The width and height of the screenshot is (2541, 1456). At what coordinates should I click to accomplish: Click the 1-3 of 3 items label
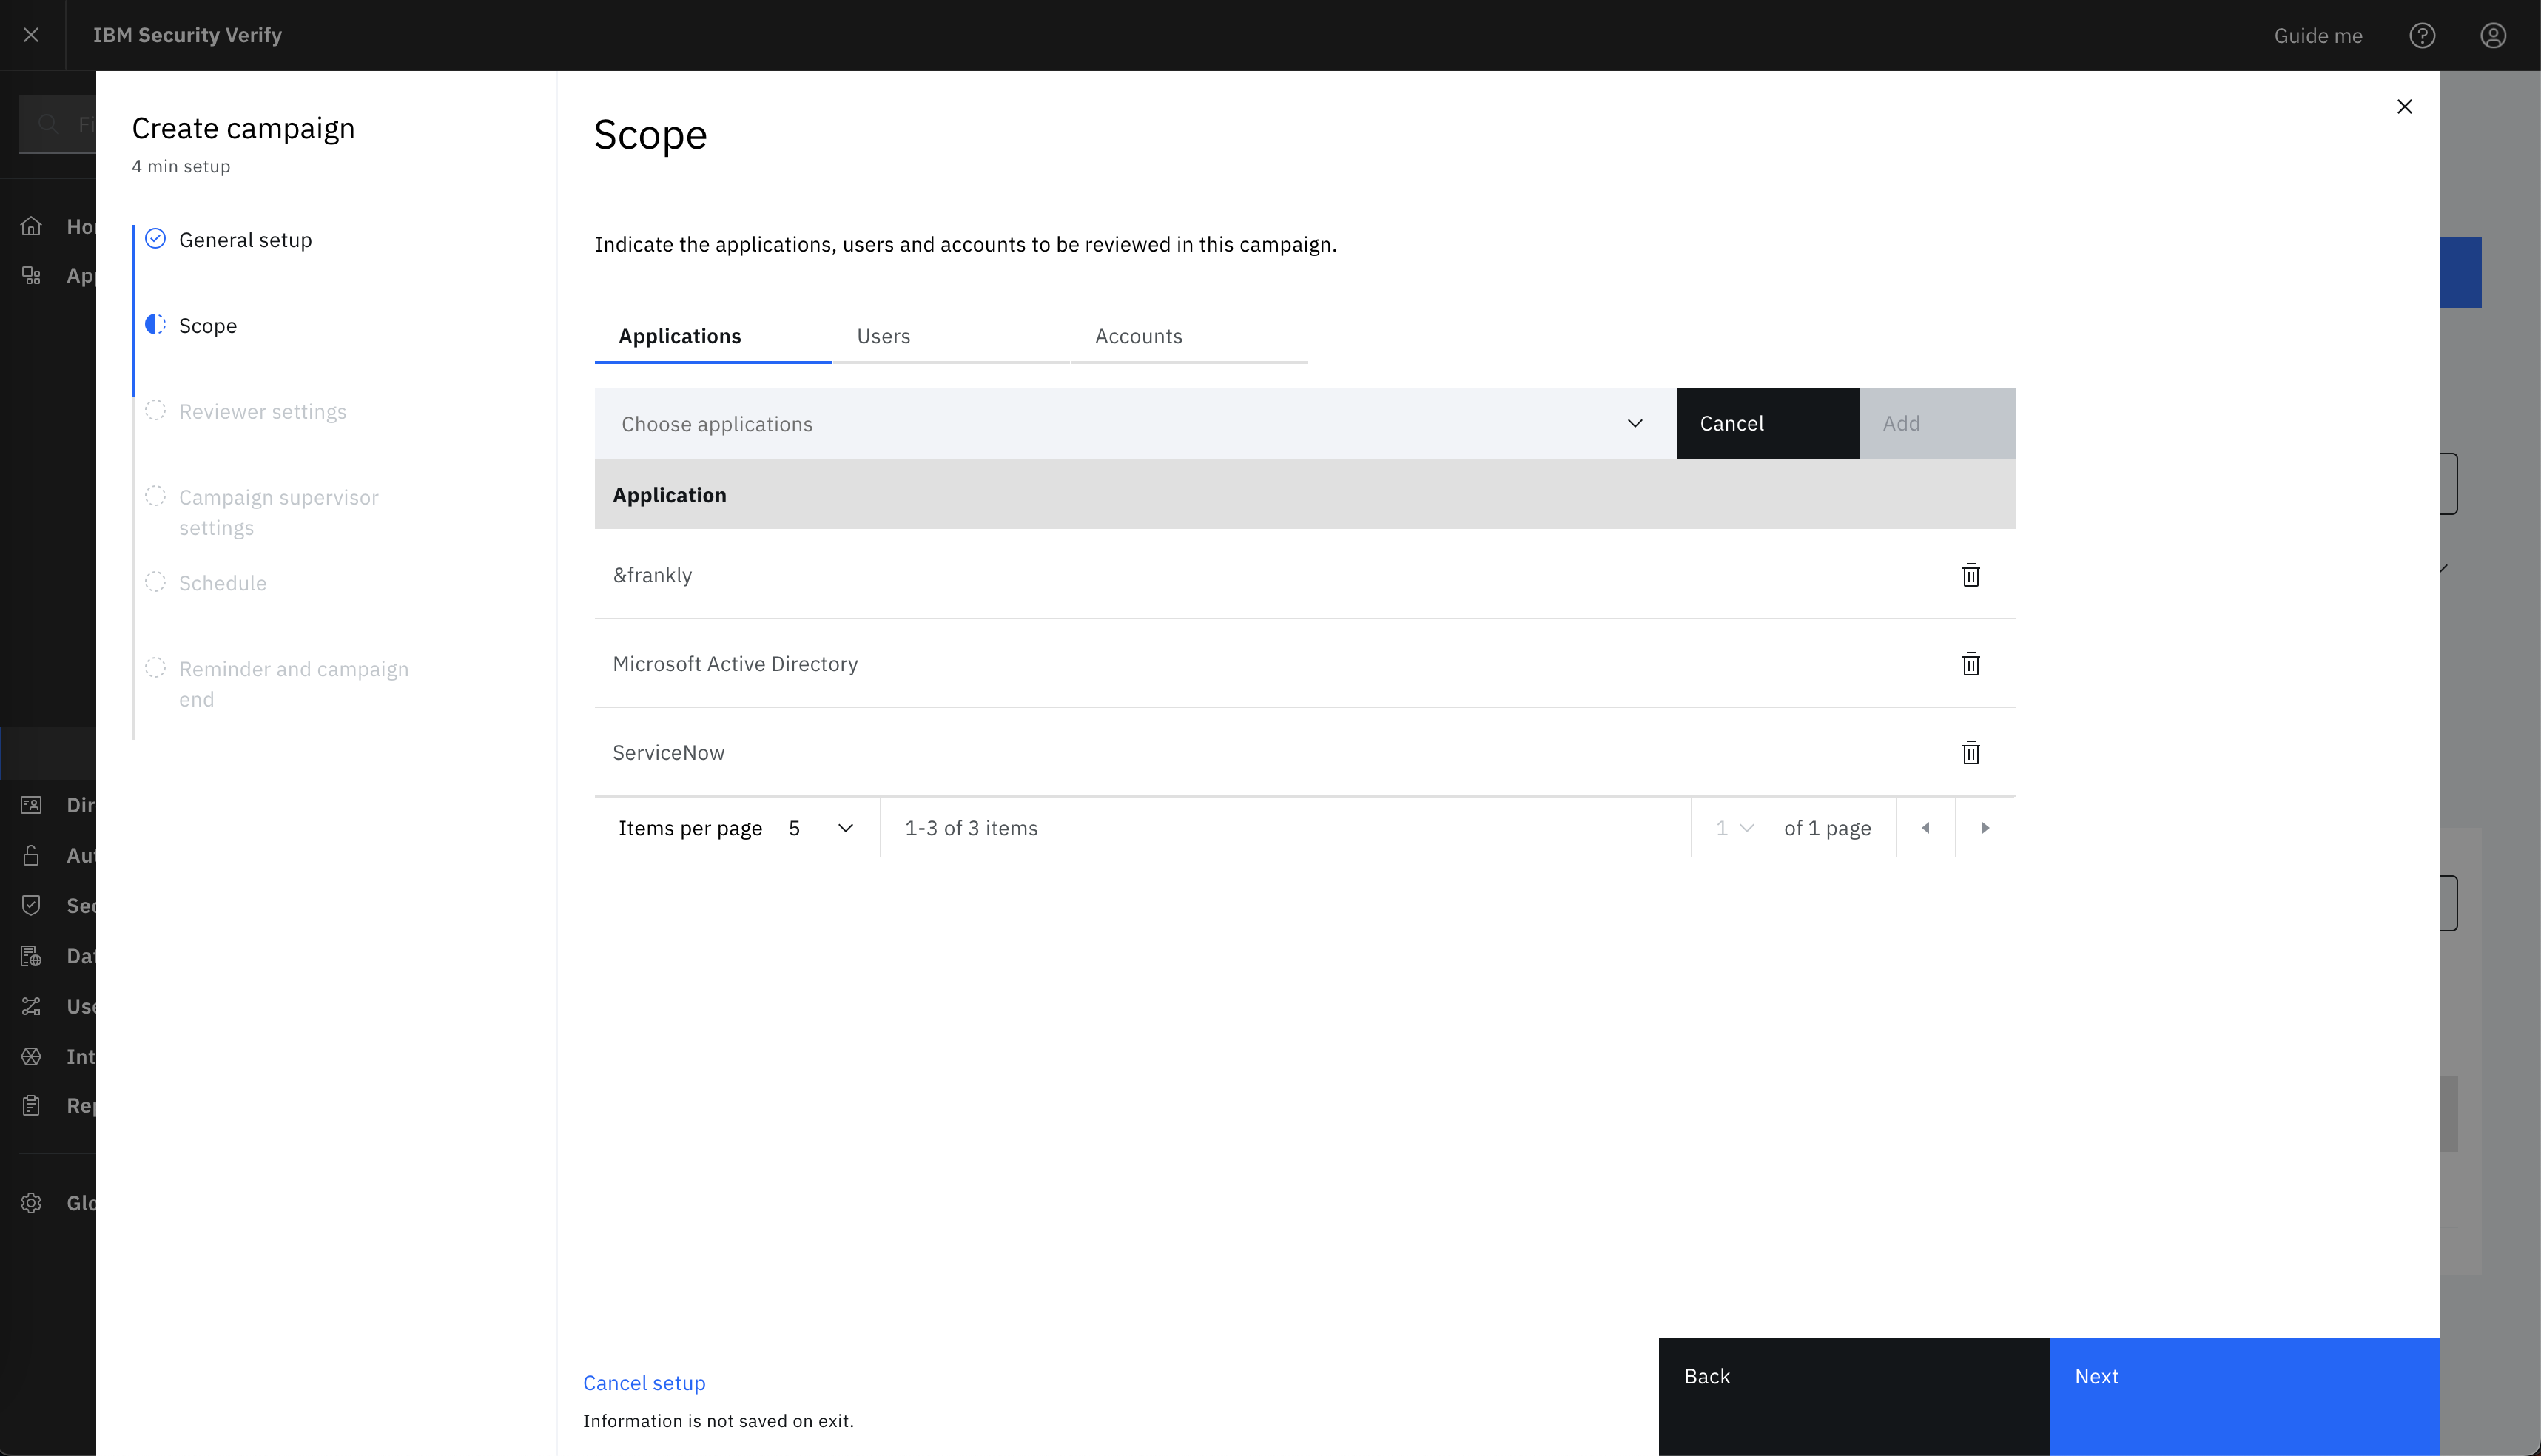pyautogui.click(x=971, y=828)
